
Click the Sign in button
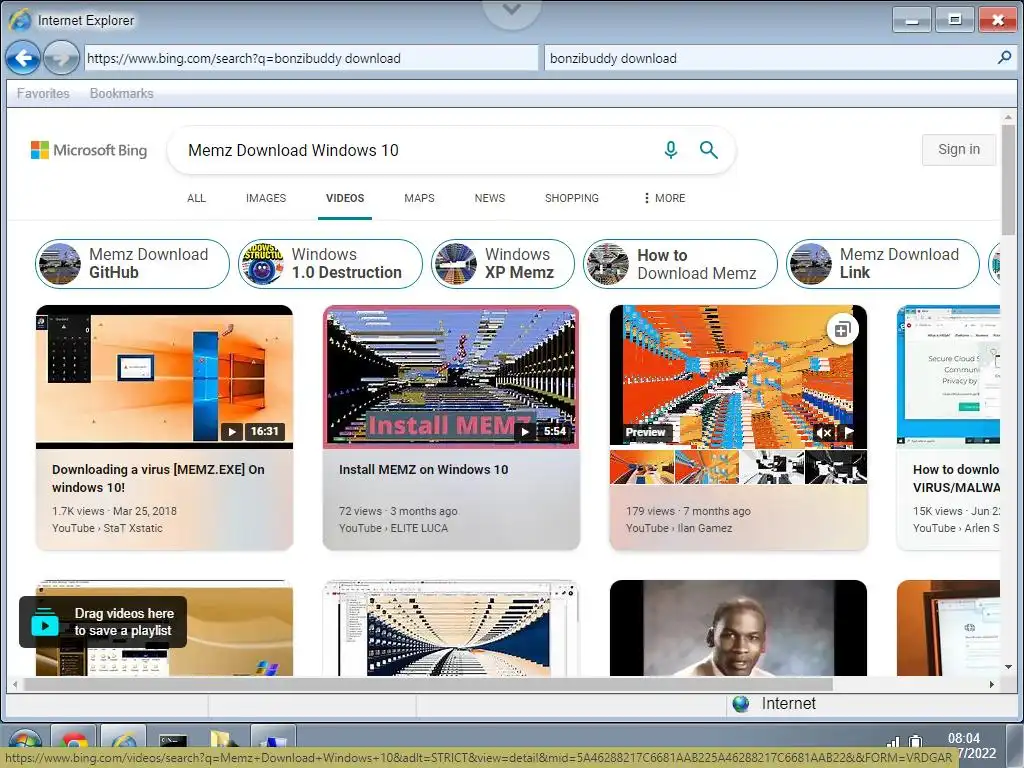959,150
